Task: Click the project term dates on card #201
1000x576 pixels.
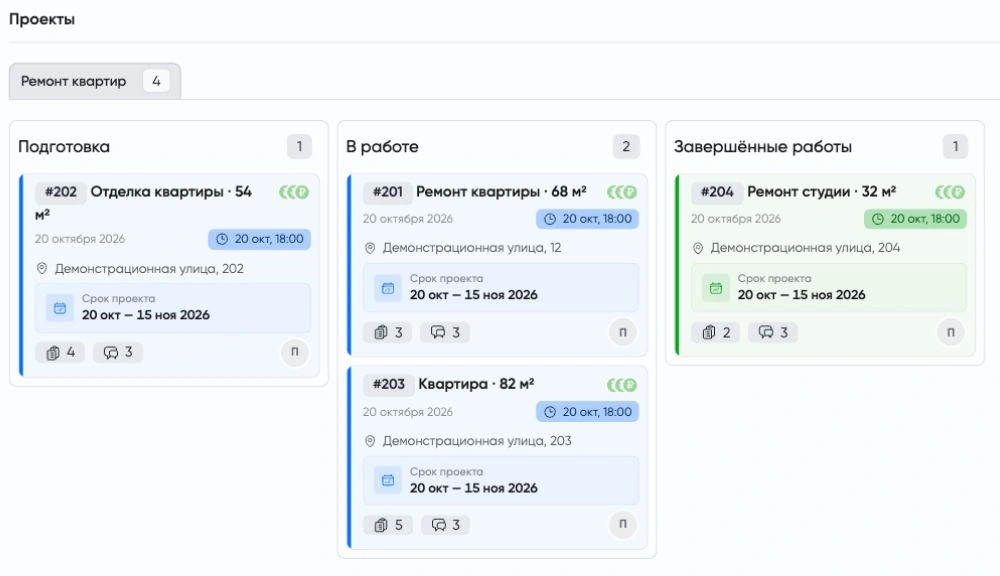Action: pyautogui.click(x=474, y=295)
